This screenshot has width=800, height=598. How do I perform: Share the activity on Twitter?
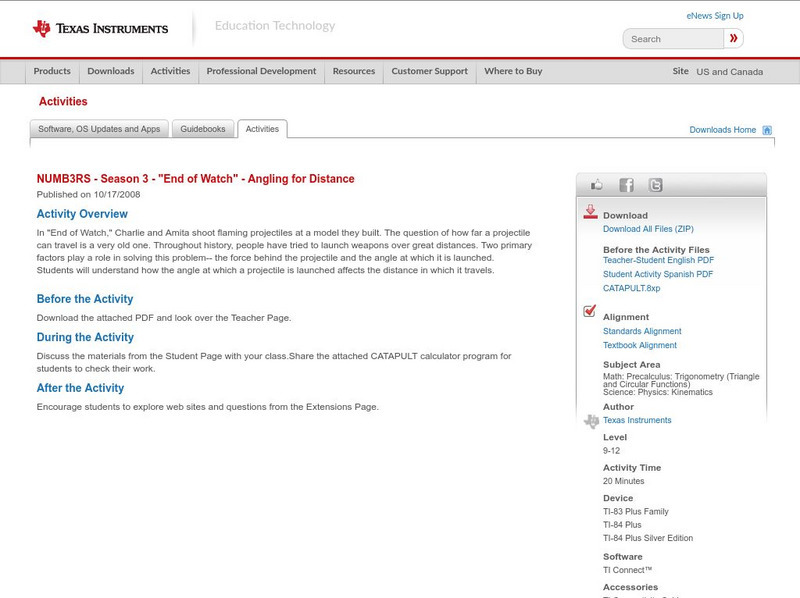657,184
